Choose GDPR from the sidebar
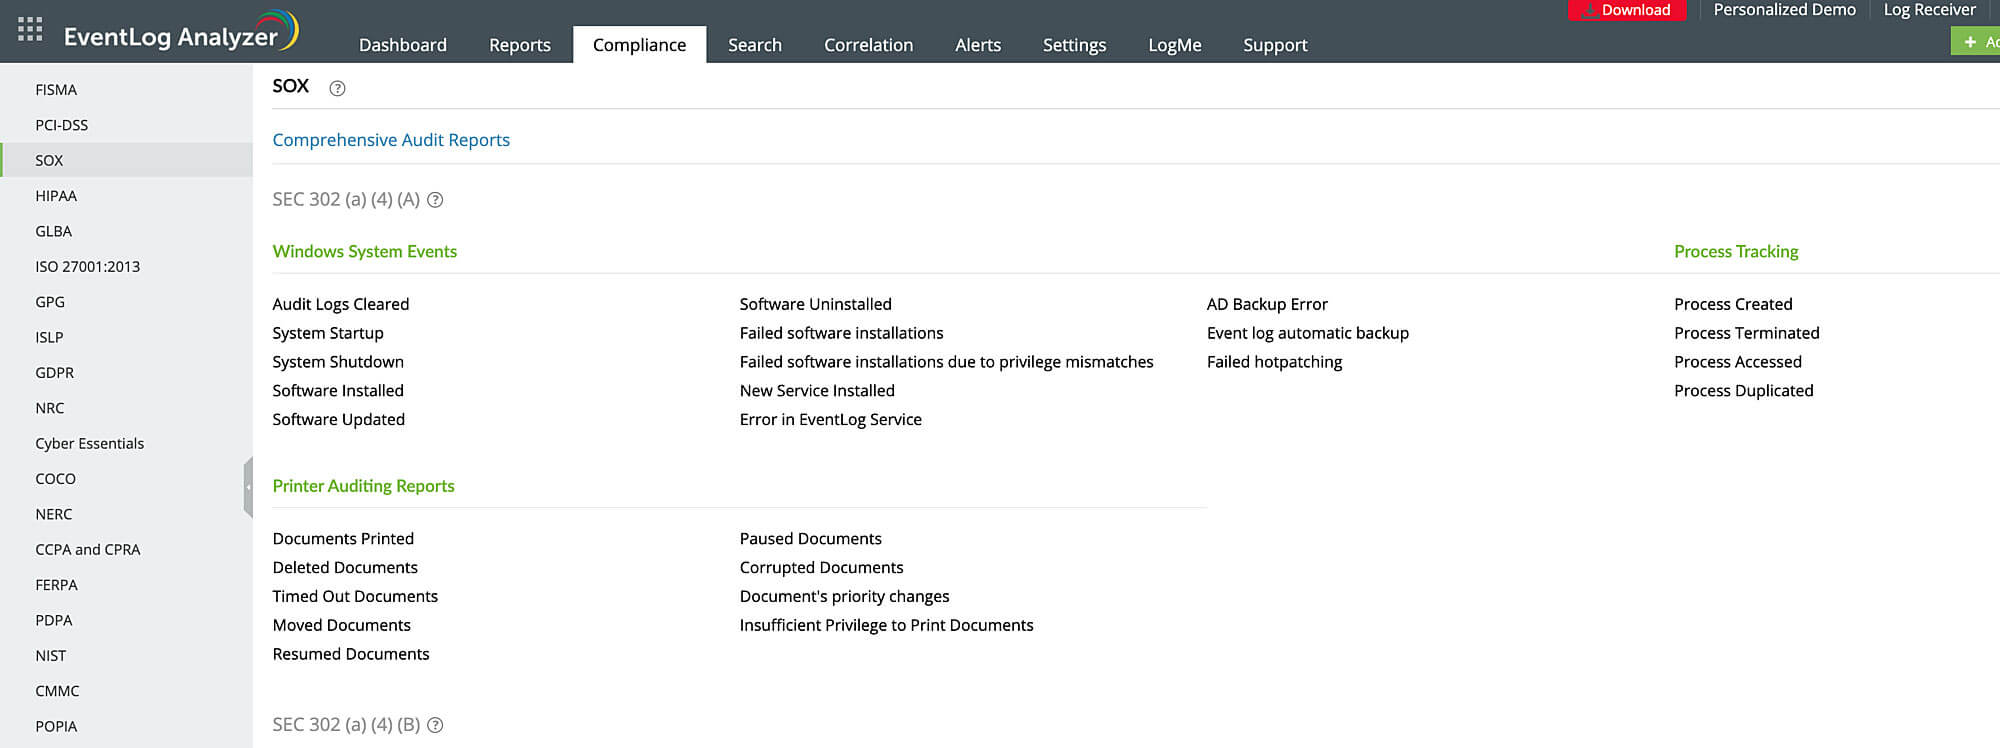Image resolution: width=2000 pixels, height=748 pixels. (55, 373)
